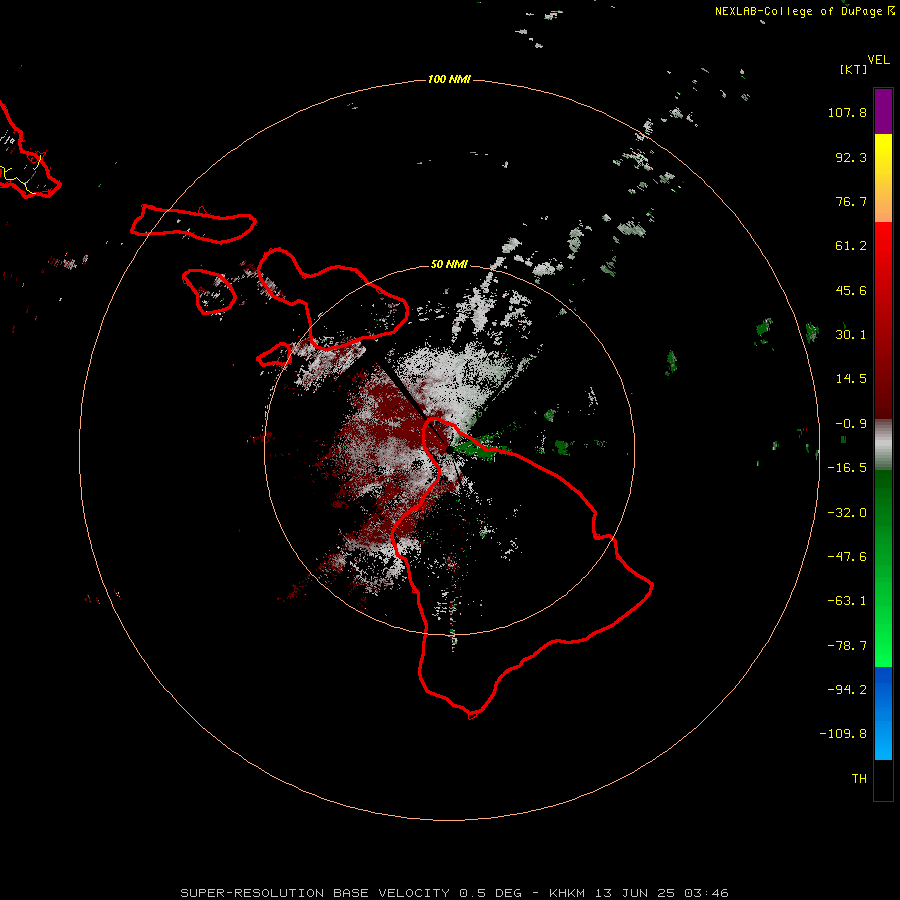The width and height of the screenshot is (900, 900).
Task: Click the 30.1 legend value
Action: click(851, 335)
